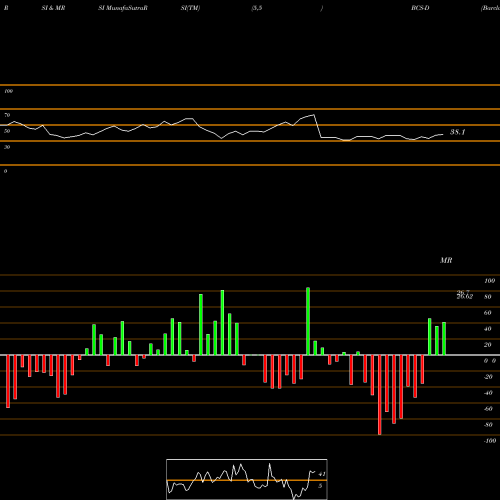
Task: Click the "20" label on the MR axis
Action: (488, 345)
